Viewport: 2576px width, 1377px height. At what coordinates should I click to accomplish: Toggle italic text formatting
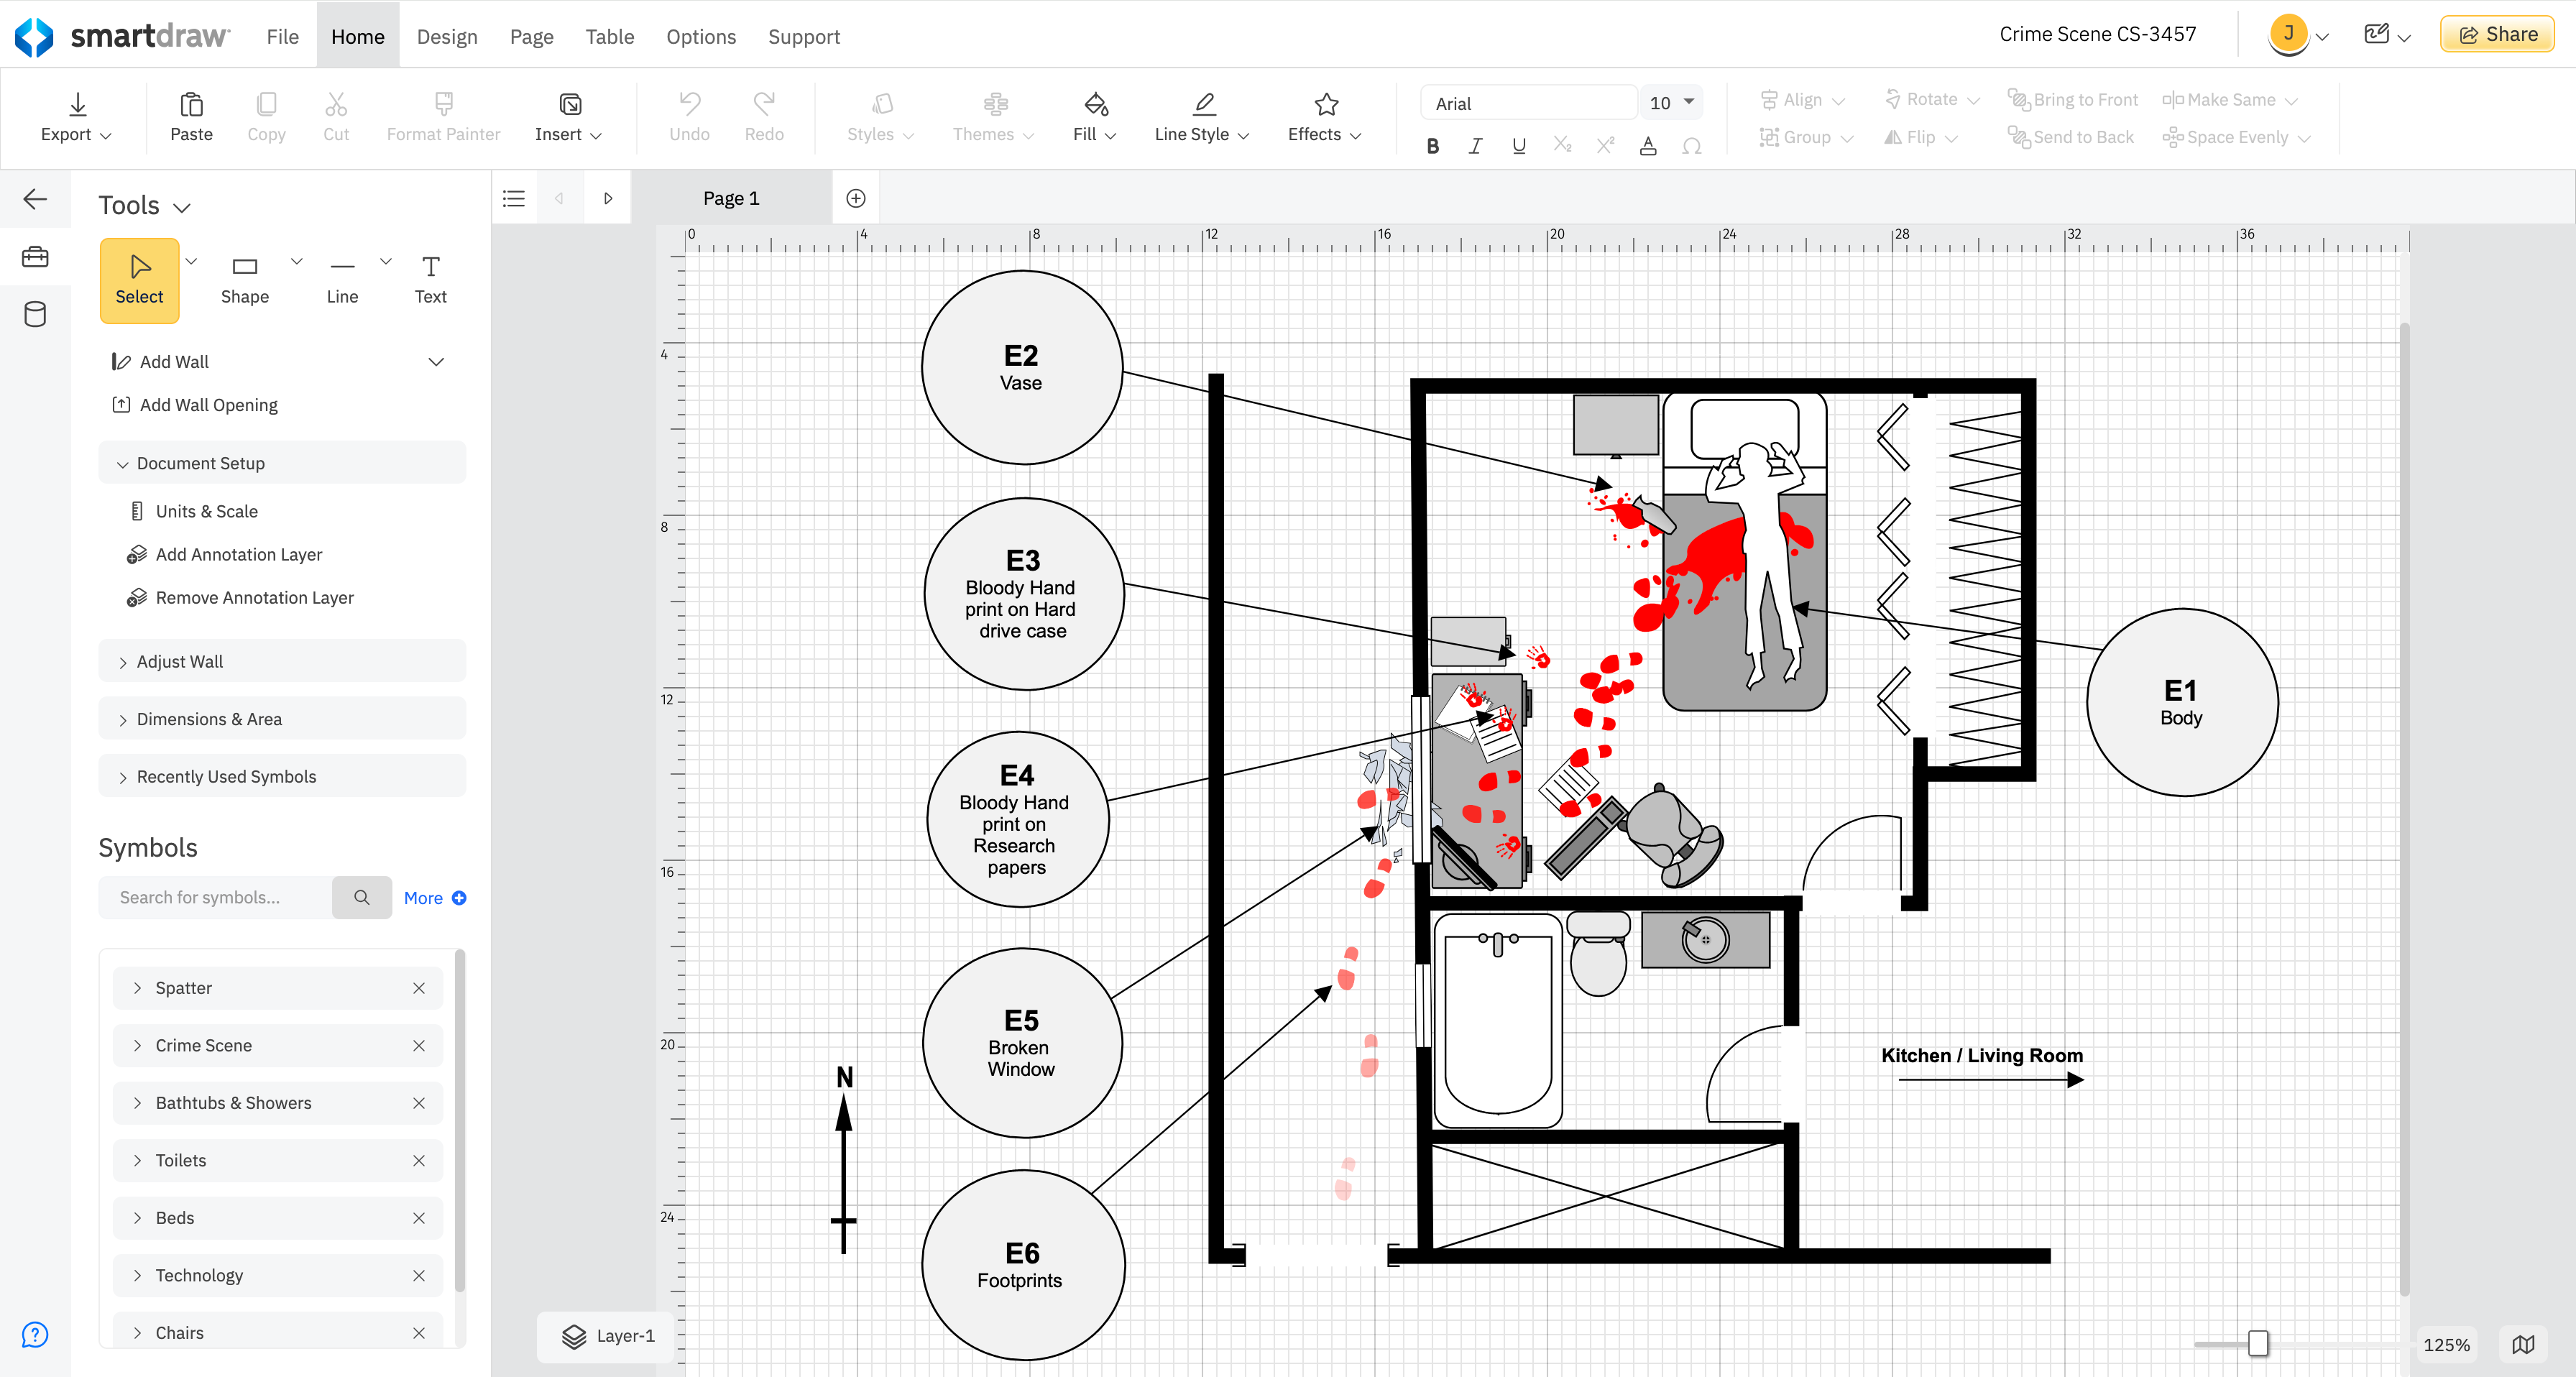(1475, 146)
